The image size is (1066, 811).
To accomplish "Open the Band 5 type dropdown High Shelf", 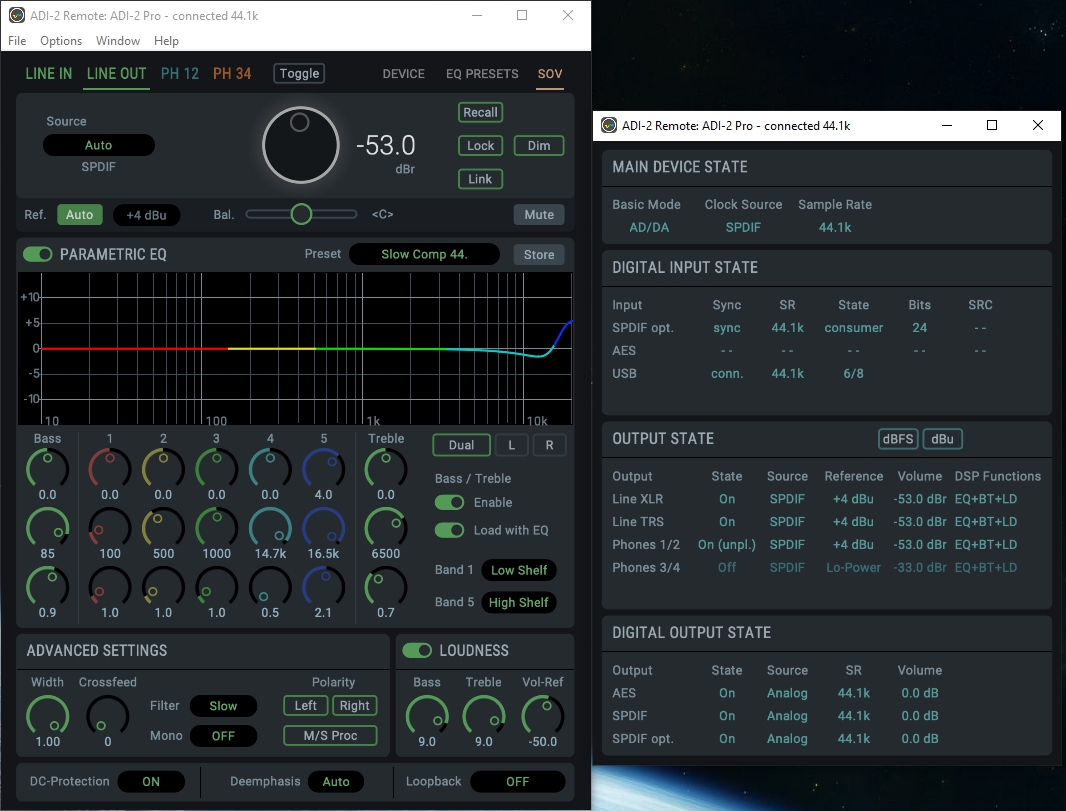I will point(519,602).
